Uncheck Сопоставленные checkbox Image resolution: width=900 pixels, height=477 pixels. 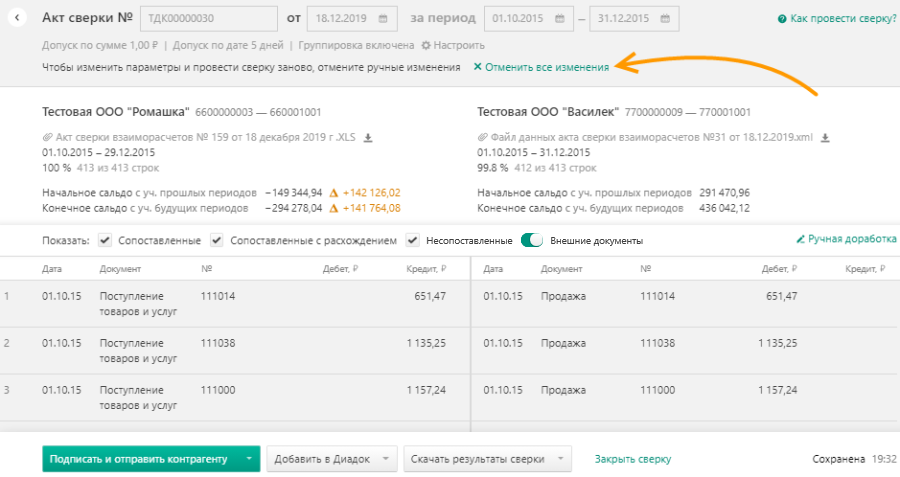[x=104, y=241]
